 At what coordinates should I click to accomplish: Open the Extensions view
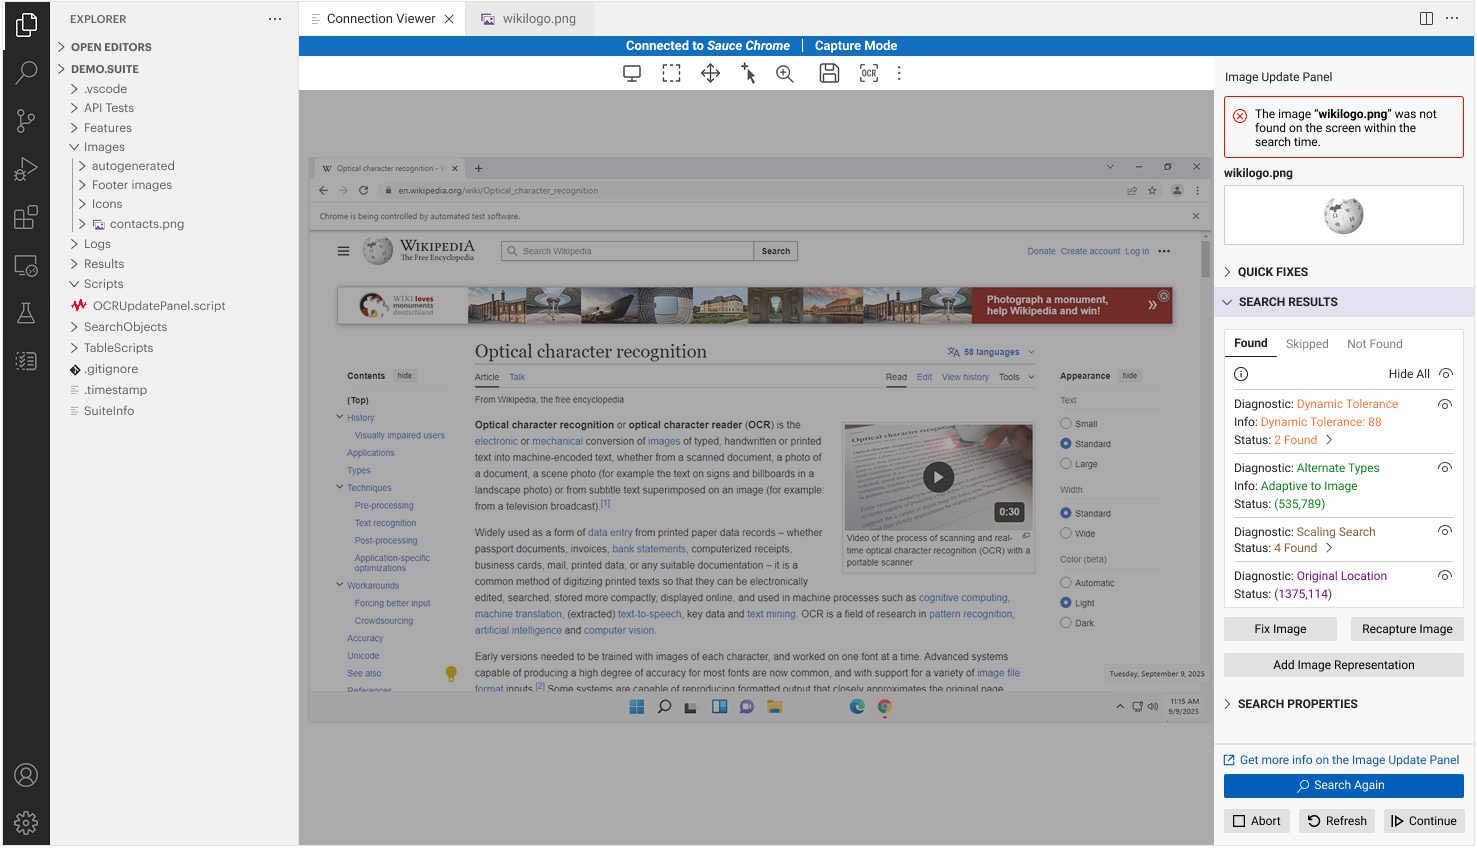click(27, 217)
